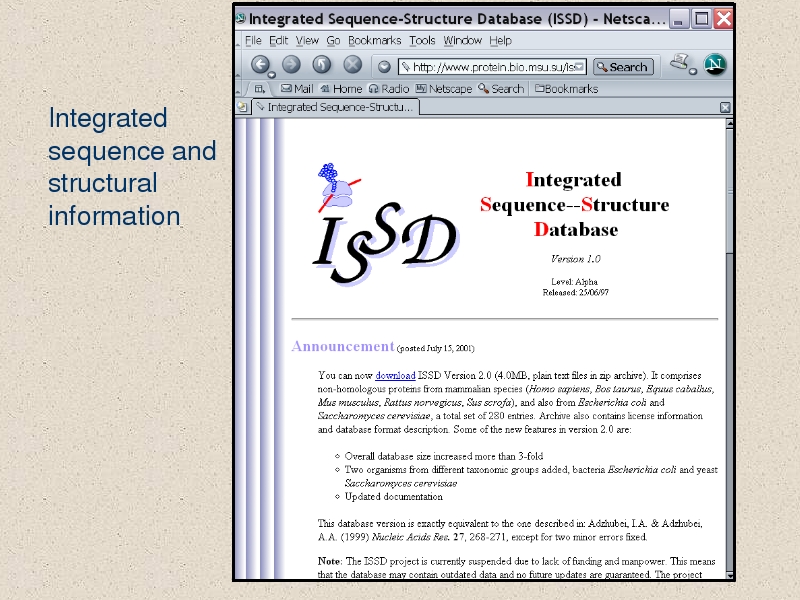800x600 pixels.
Task: Open the File menu
Action: click(x=253, y=40)
